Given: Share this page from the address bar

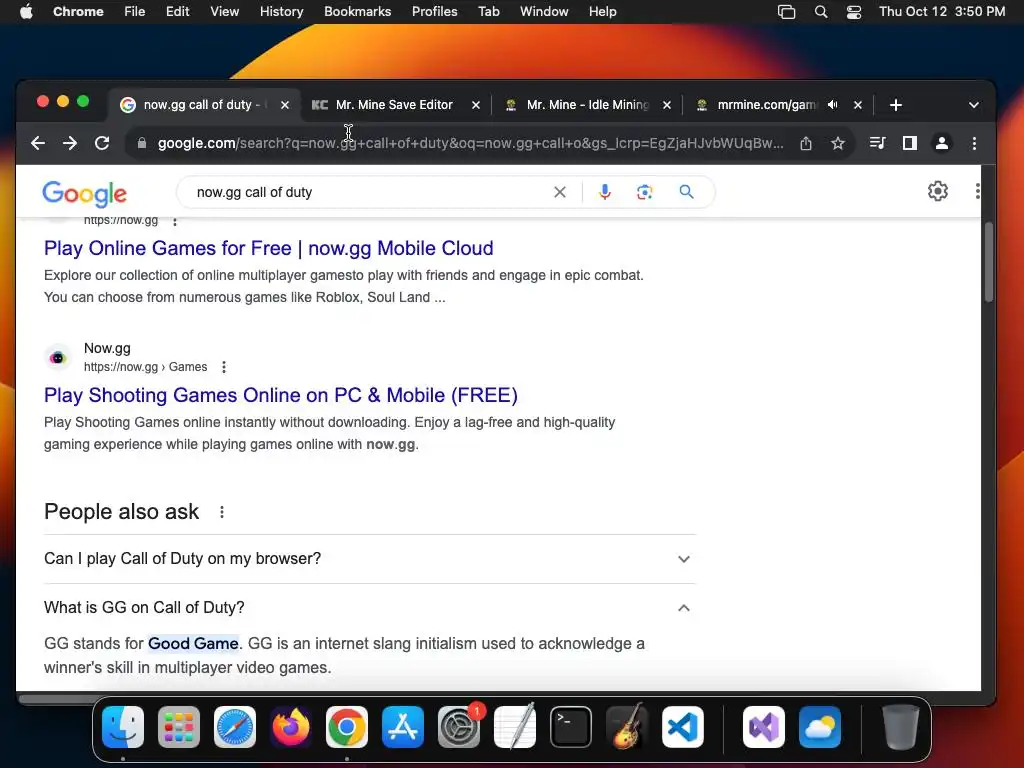Looking at the screenshot, I should [806, 143].
